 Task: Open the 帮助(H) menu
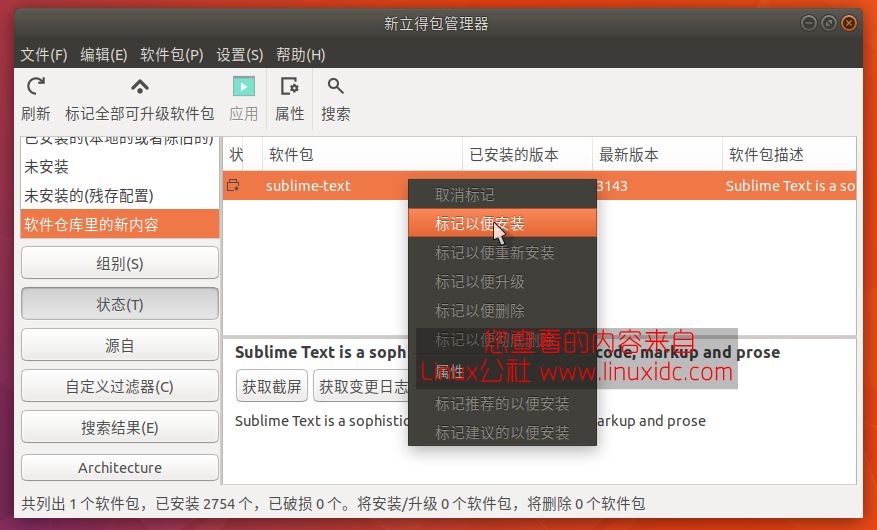300,55
